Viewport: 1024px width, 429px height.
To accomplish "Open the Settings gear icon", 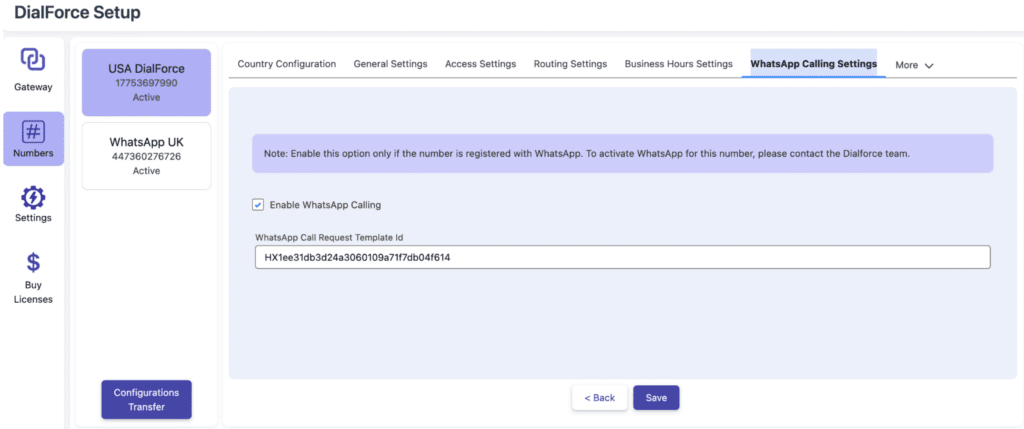I will point(33,197).
